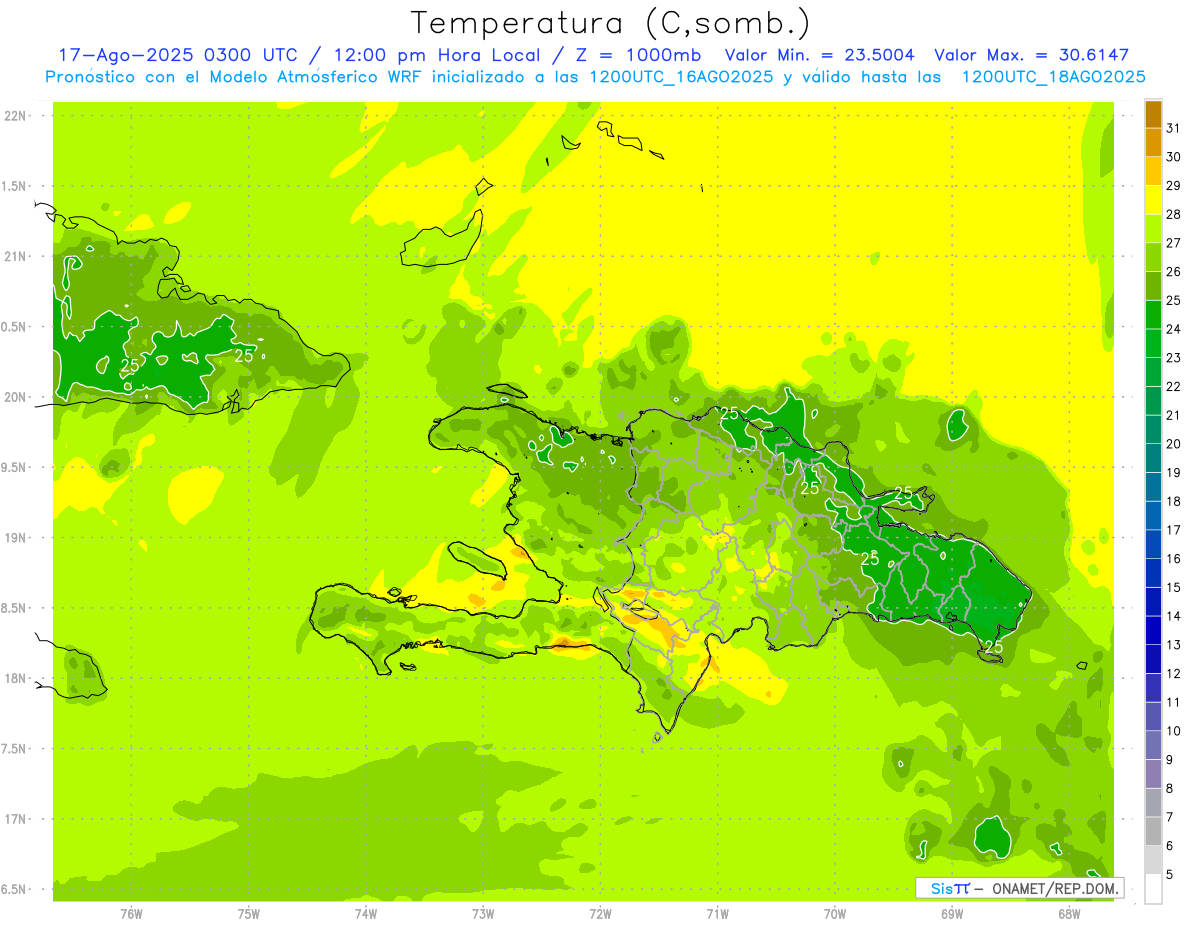This screenshot has height=927, width=1200.
Task: Click the map title 'Temperatura (C,somb.)'
Action: [x=610, y=24]
